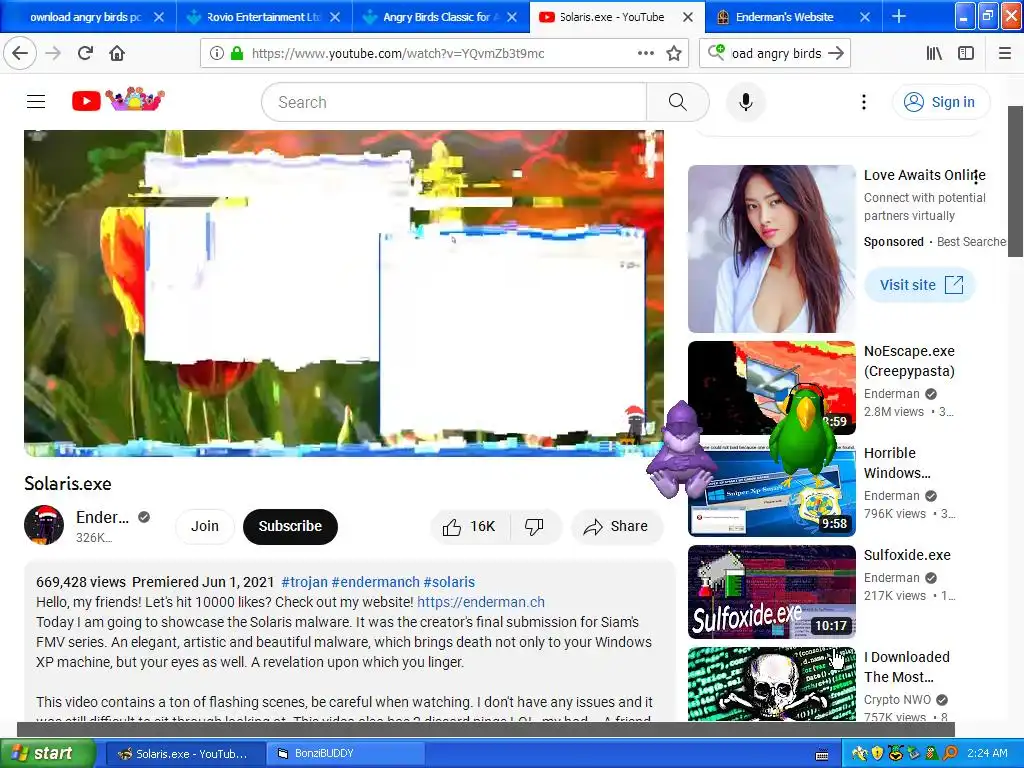Image resolution: width=1024 pixels, height=768 pixels.
Task: Like the video with thumbs up
Action: tap(470, 526)
